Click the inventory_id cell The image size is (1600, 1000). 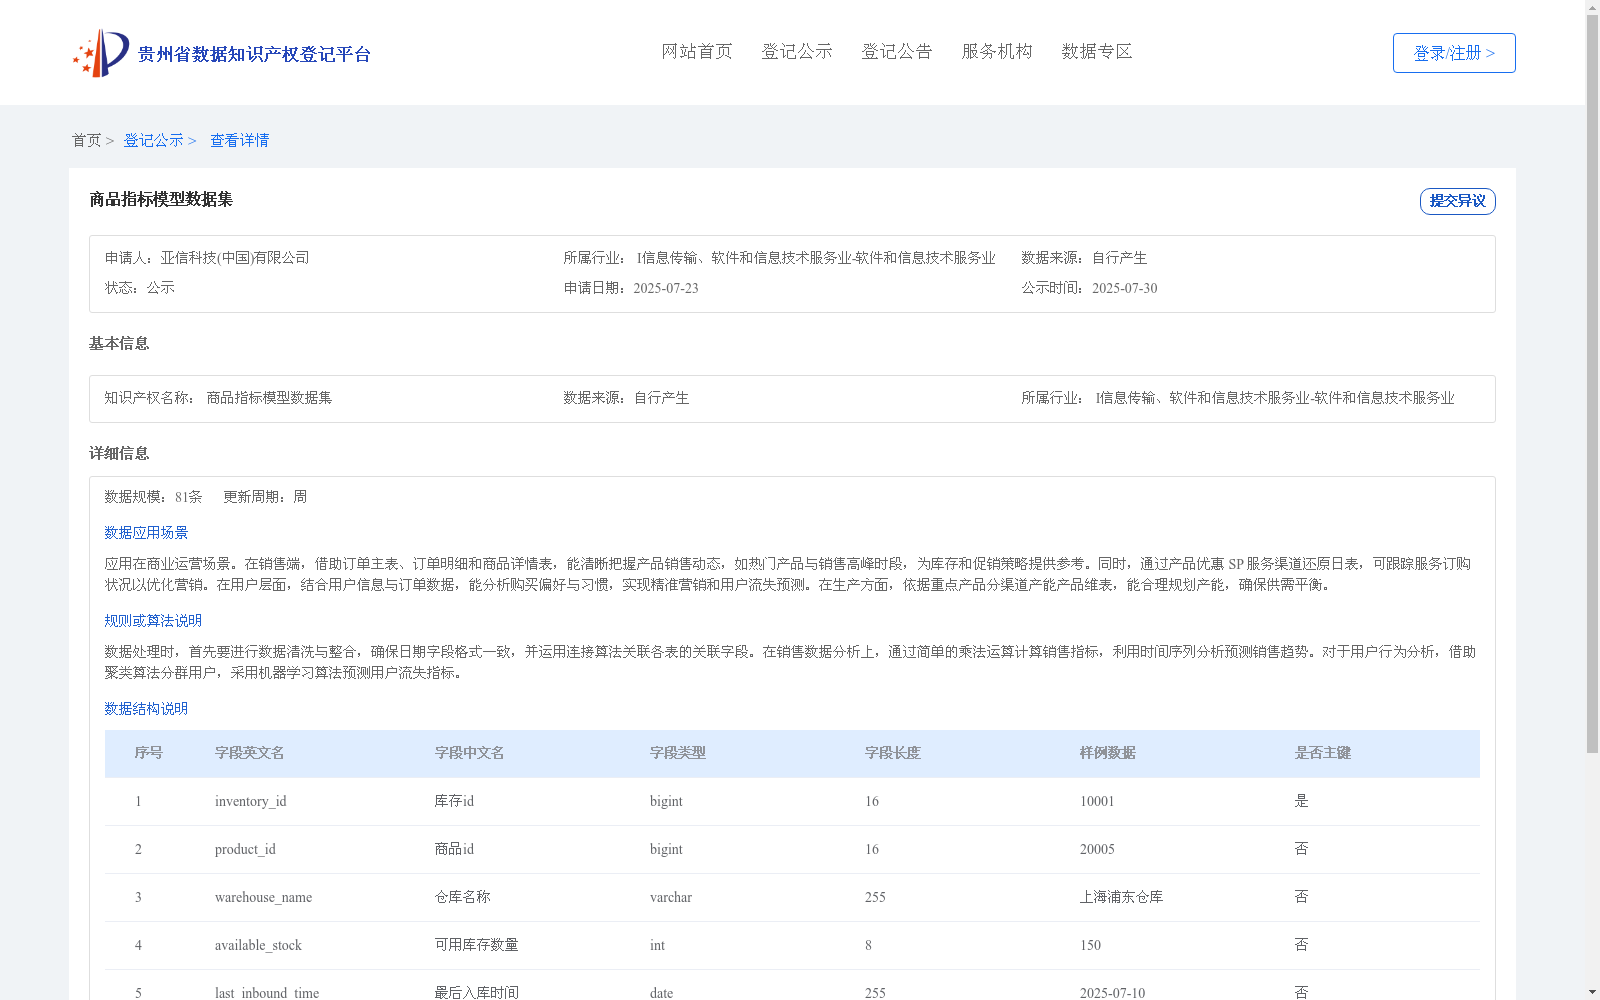(x=251, y=801)
